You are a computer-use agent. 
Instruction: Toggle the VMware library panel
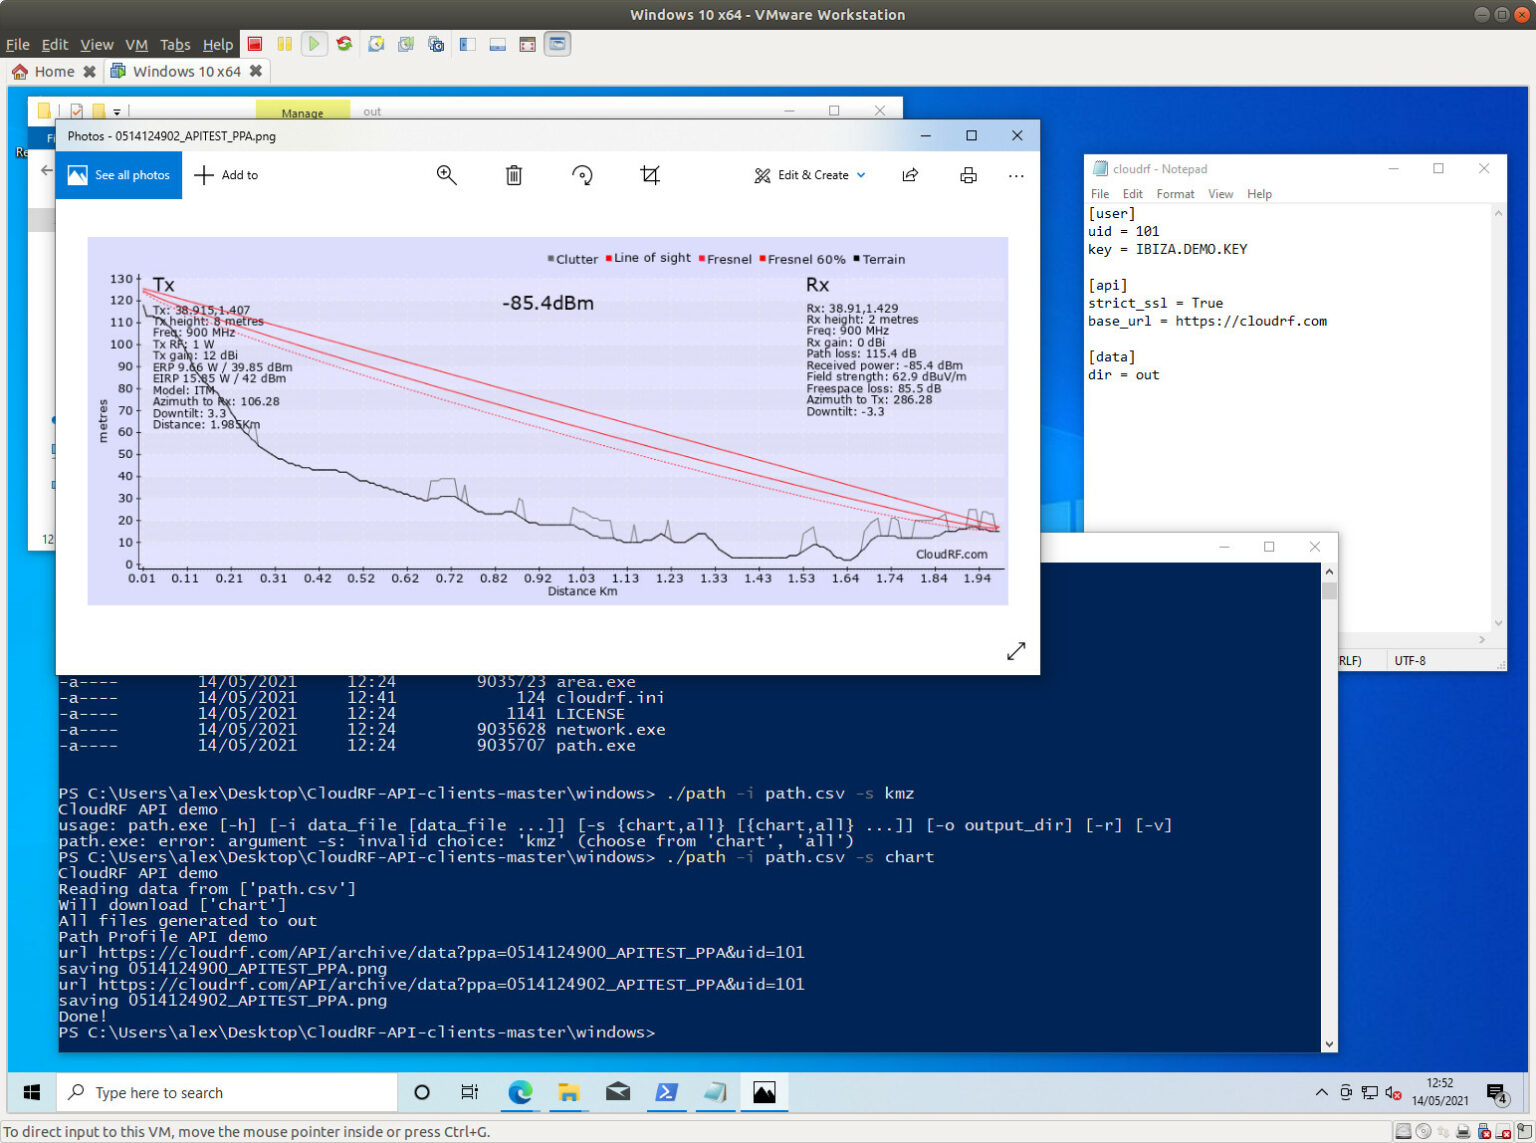pyautogui.click(x=467, y=43)
